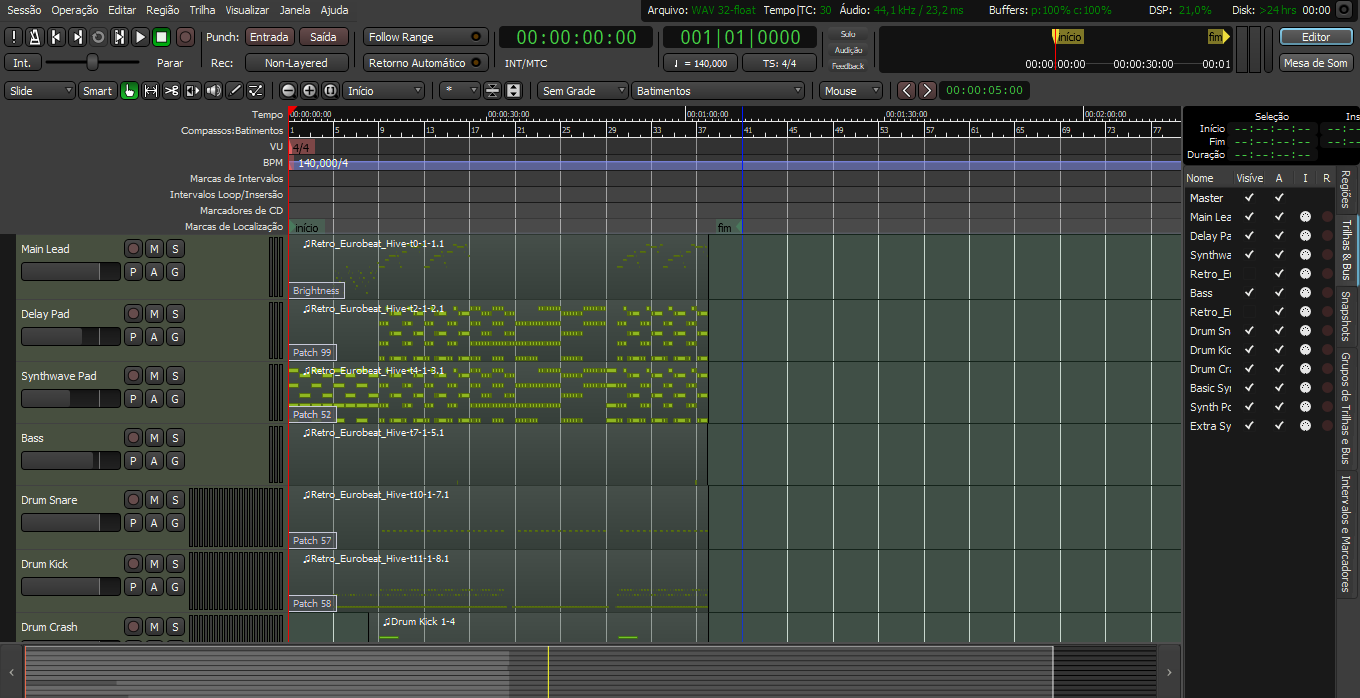Screen dimensions: 1360x698
Task: Arm global record with the red circle
Action: pos(186,37)
